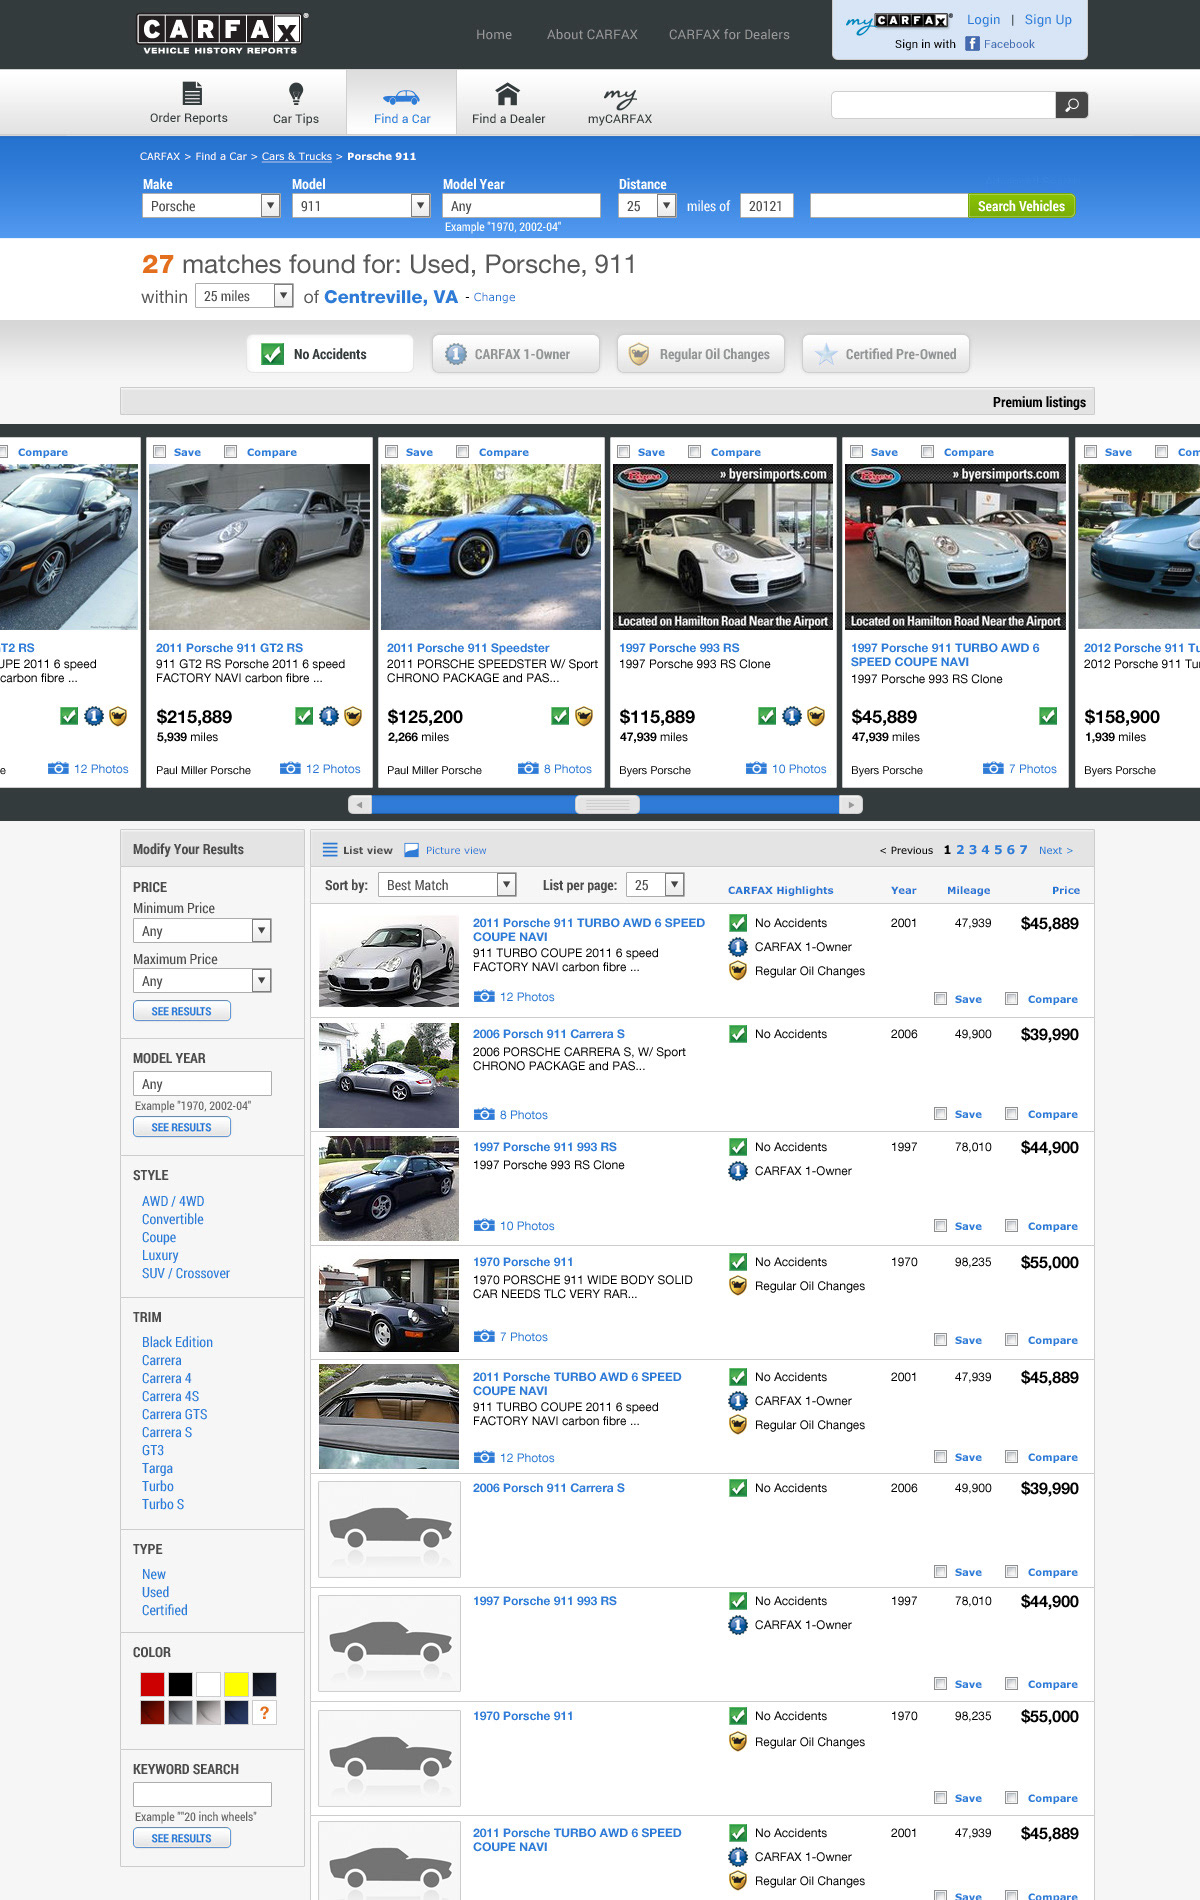Check Save on the 1997 Porsche 993 RS card
The height and width of the screenshot is (1900, 1200).
(624, 452)
